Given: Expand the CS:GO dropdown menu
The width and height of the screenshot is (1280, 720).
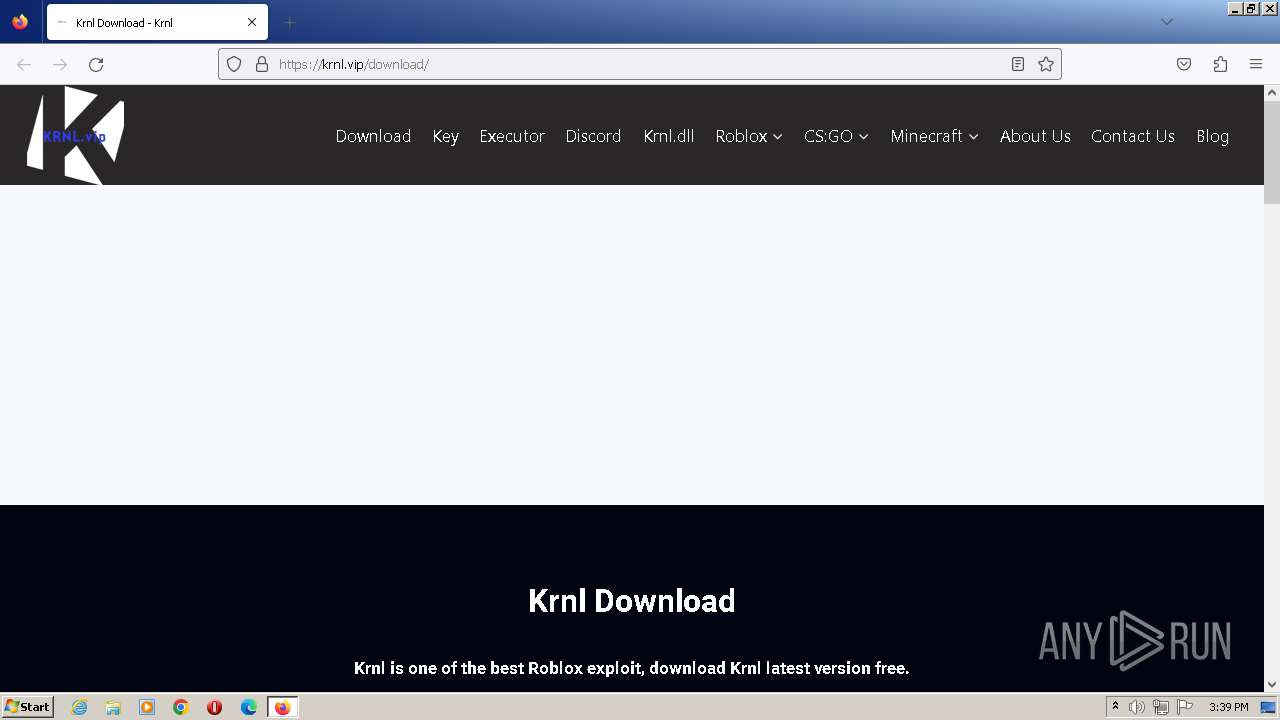Looking at the screenshot, I should tap(836, 136).
